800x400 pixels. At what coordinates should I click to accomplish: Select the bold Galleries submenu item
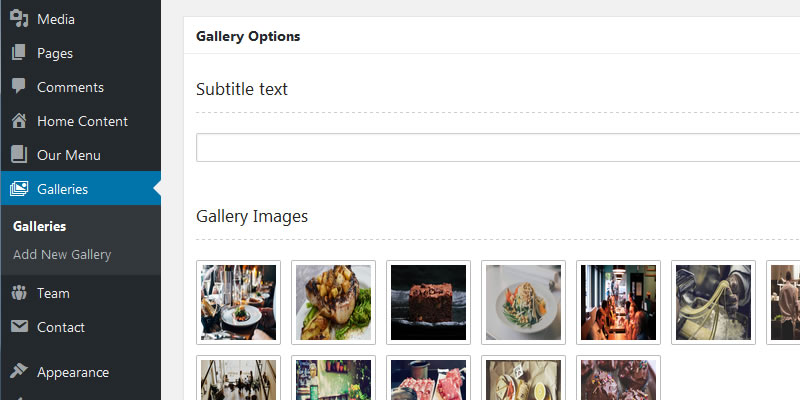tap(40, 226)
